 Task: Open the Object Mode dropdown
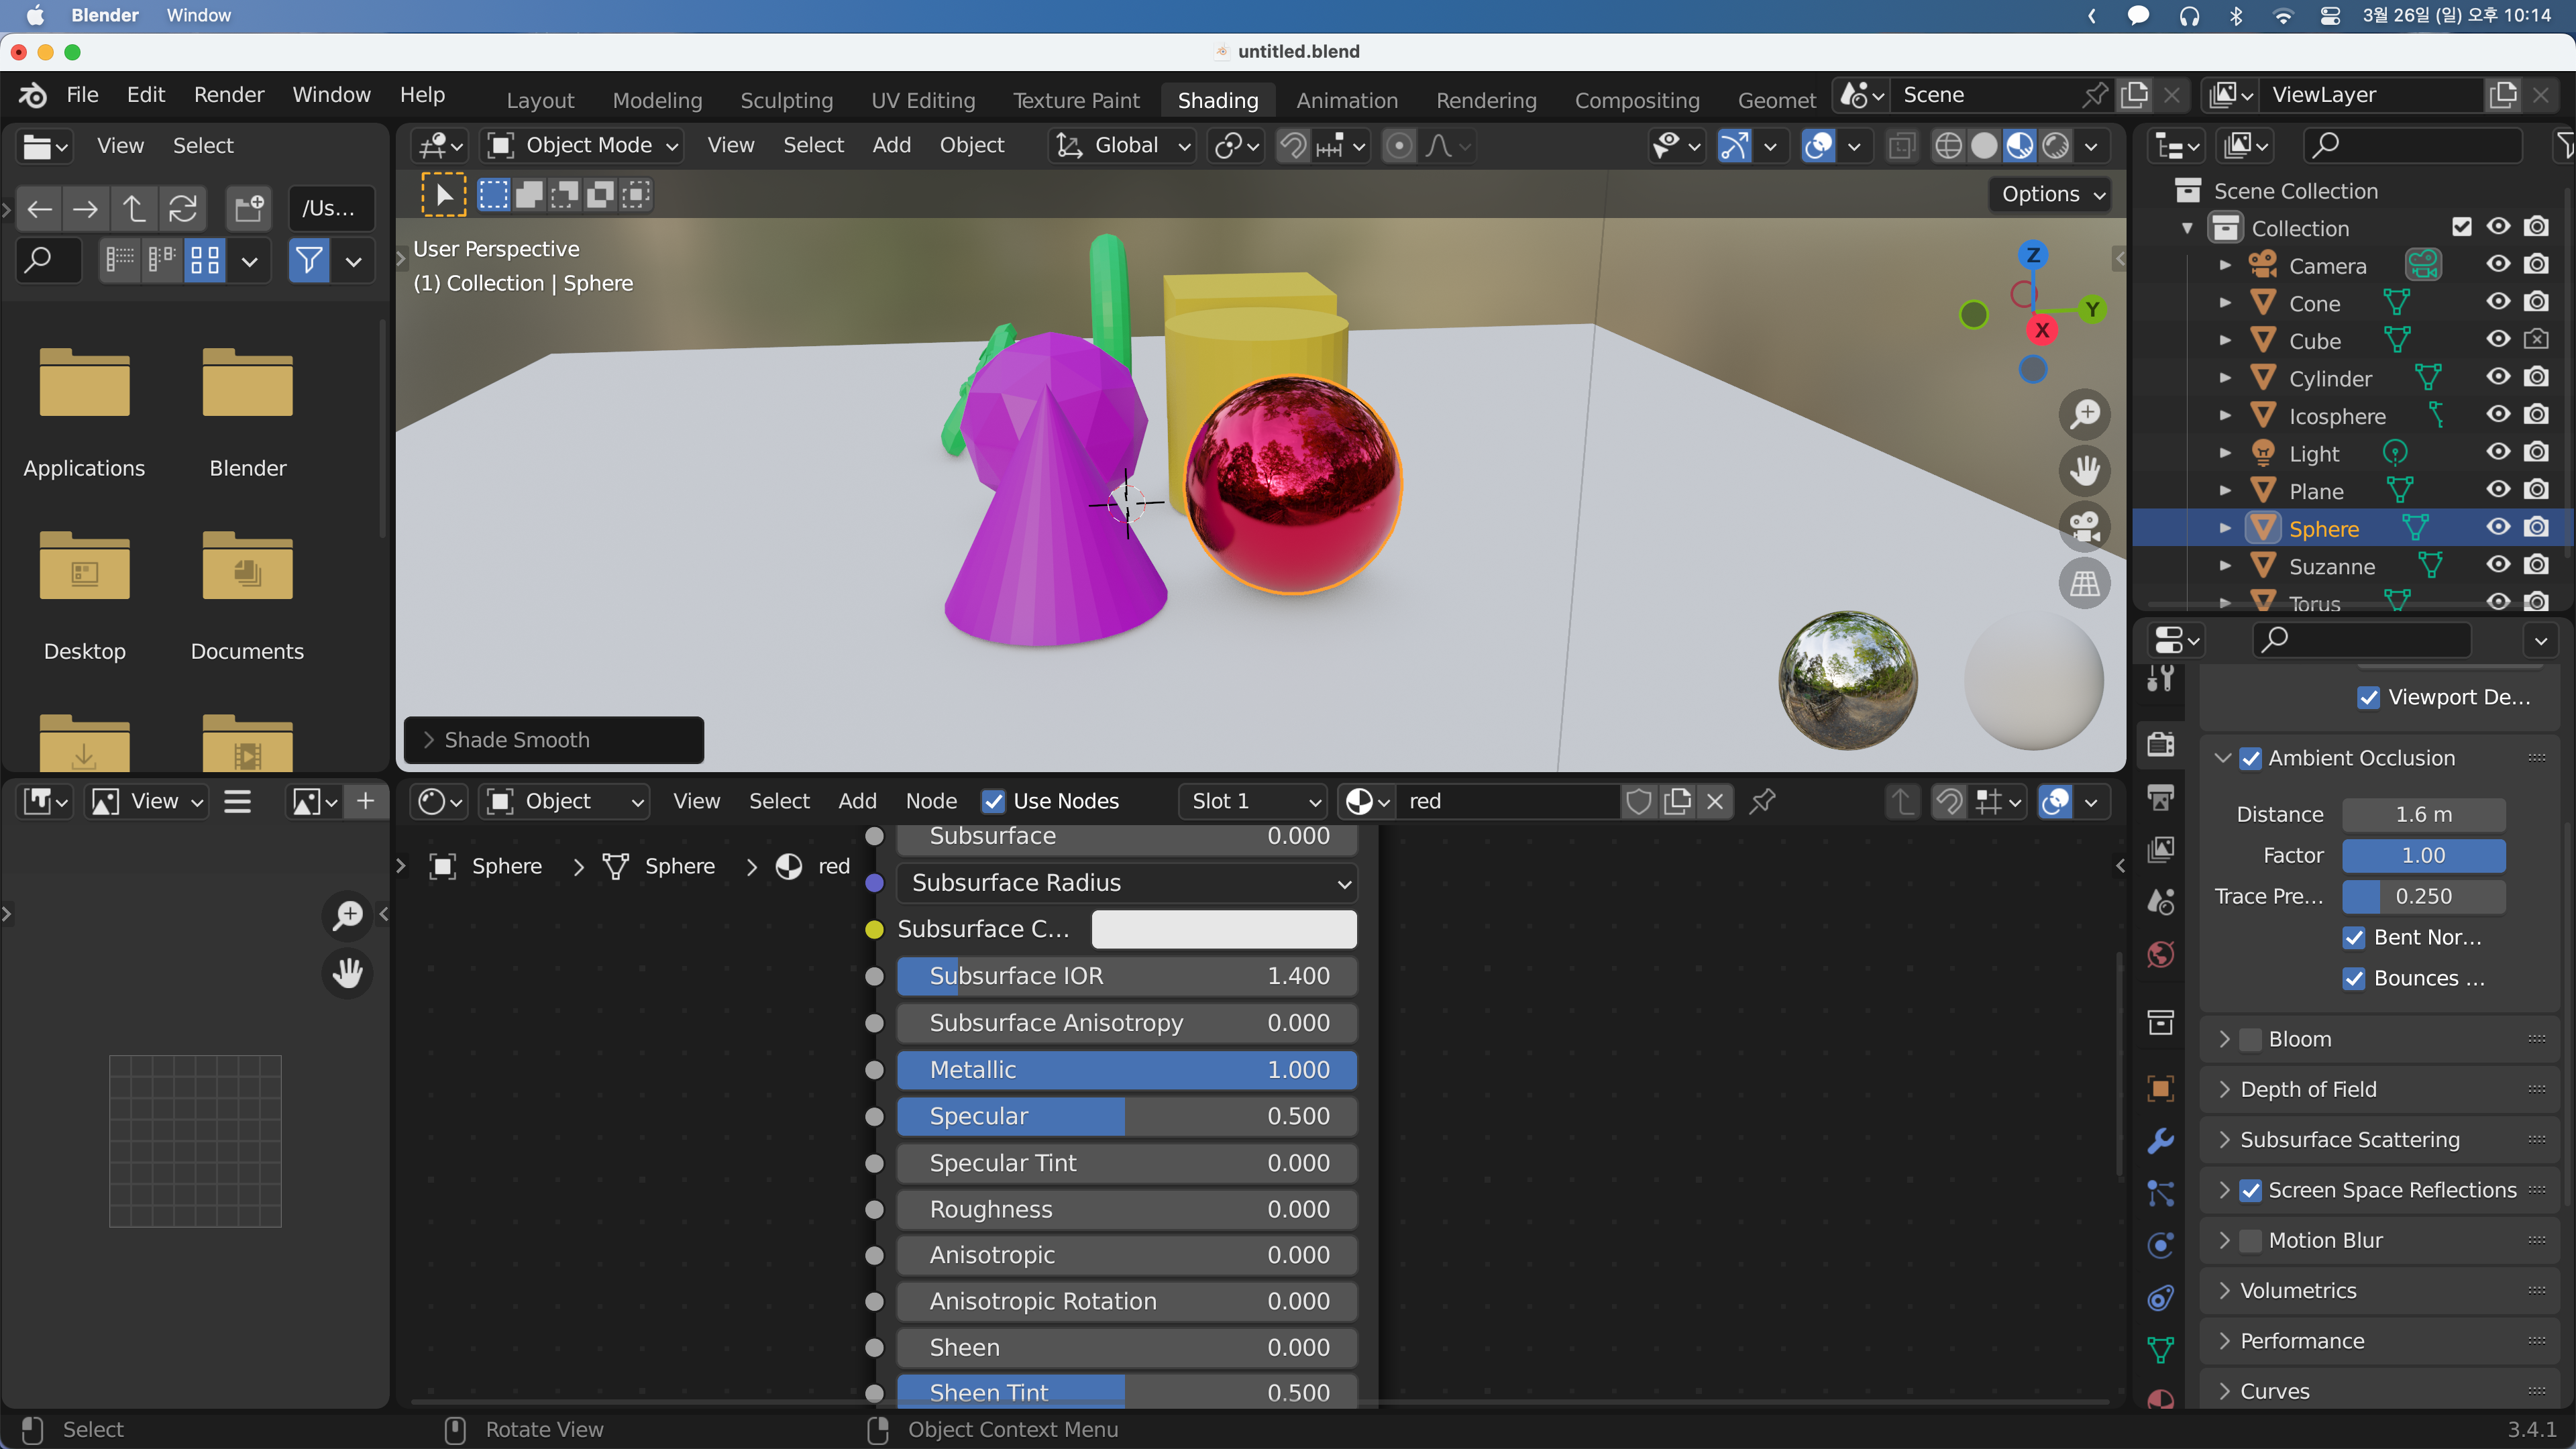click(x=584, y=146)
